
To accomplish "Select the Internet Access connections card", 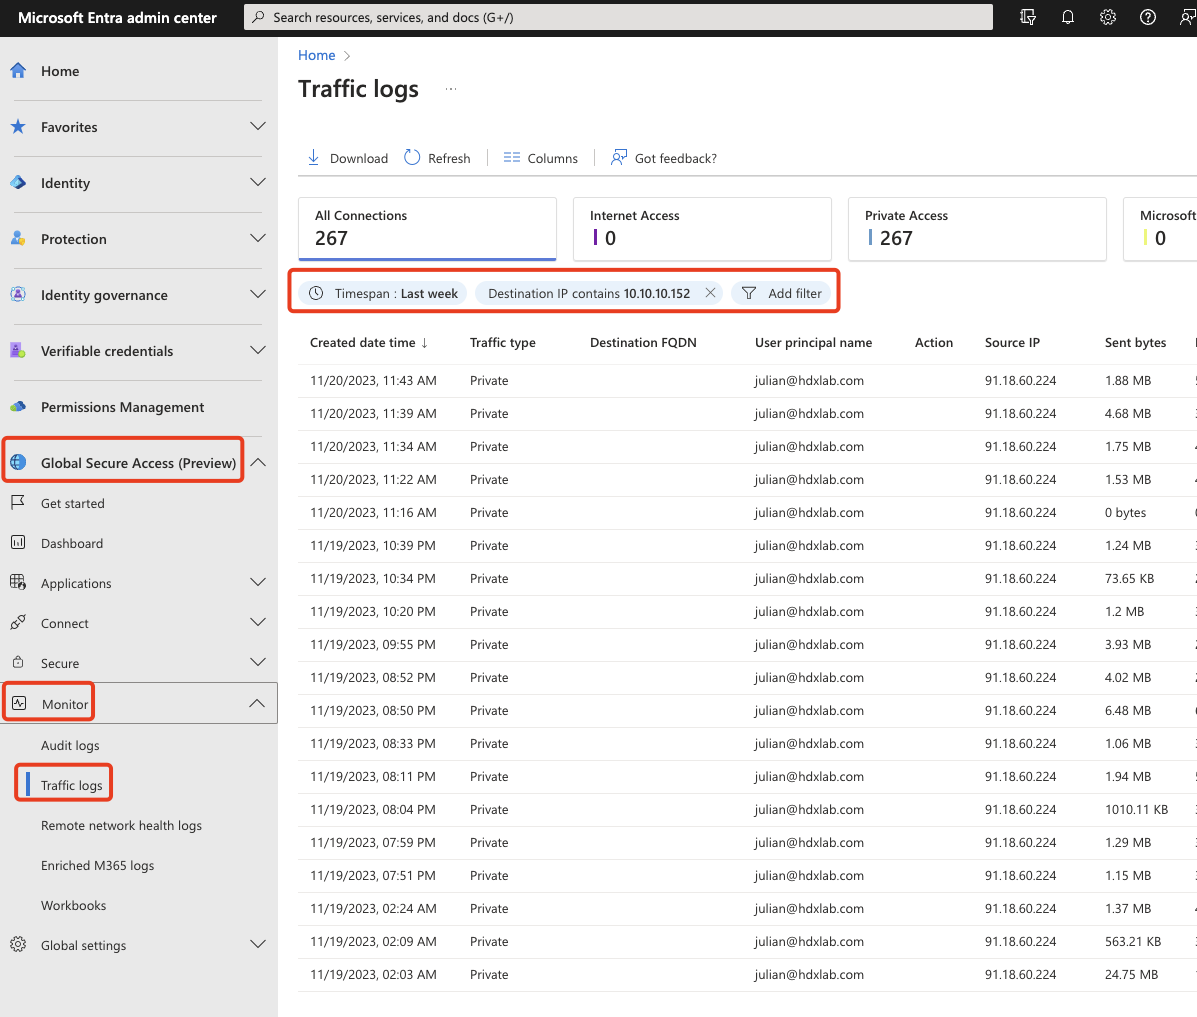I will [702, 229].
